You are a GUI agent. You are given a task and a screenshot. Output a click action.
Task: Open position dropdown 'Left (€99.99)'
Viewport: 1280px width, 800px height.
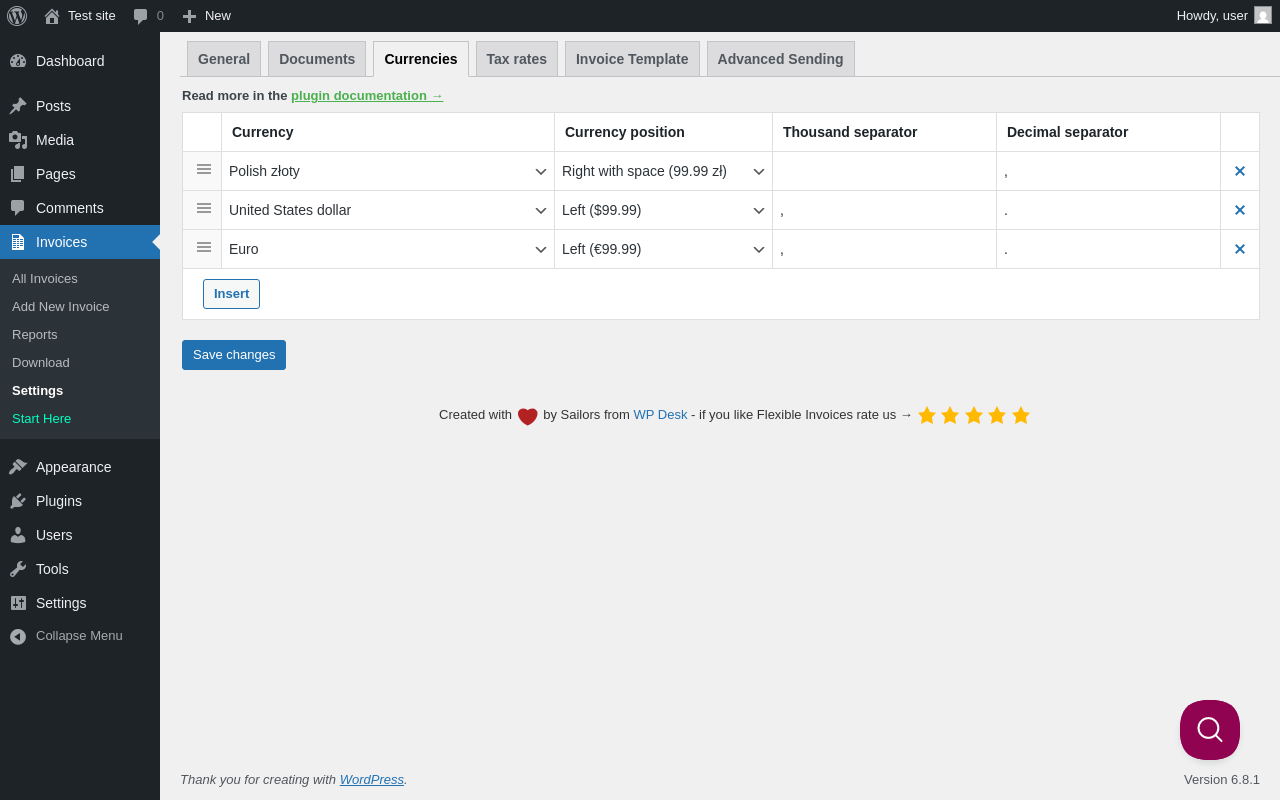[x=664, y=249]
